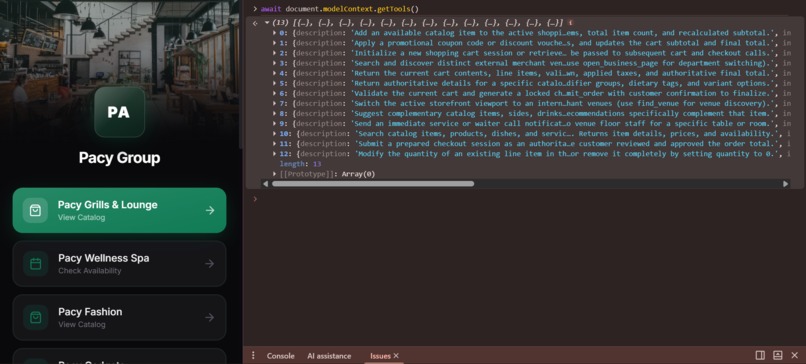
Task: Open the Pacy Wellness Spa availability card
Action: (x=119, y=264)
